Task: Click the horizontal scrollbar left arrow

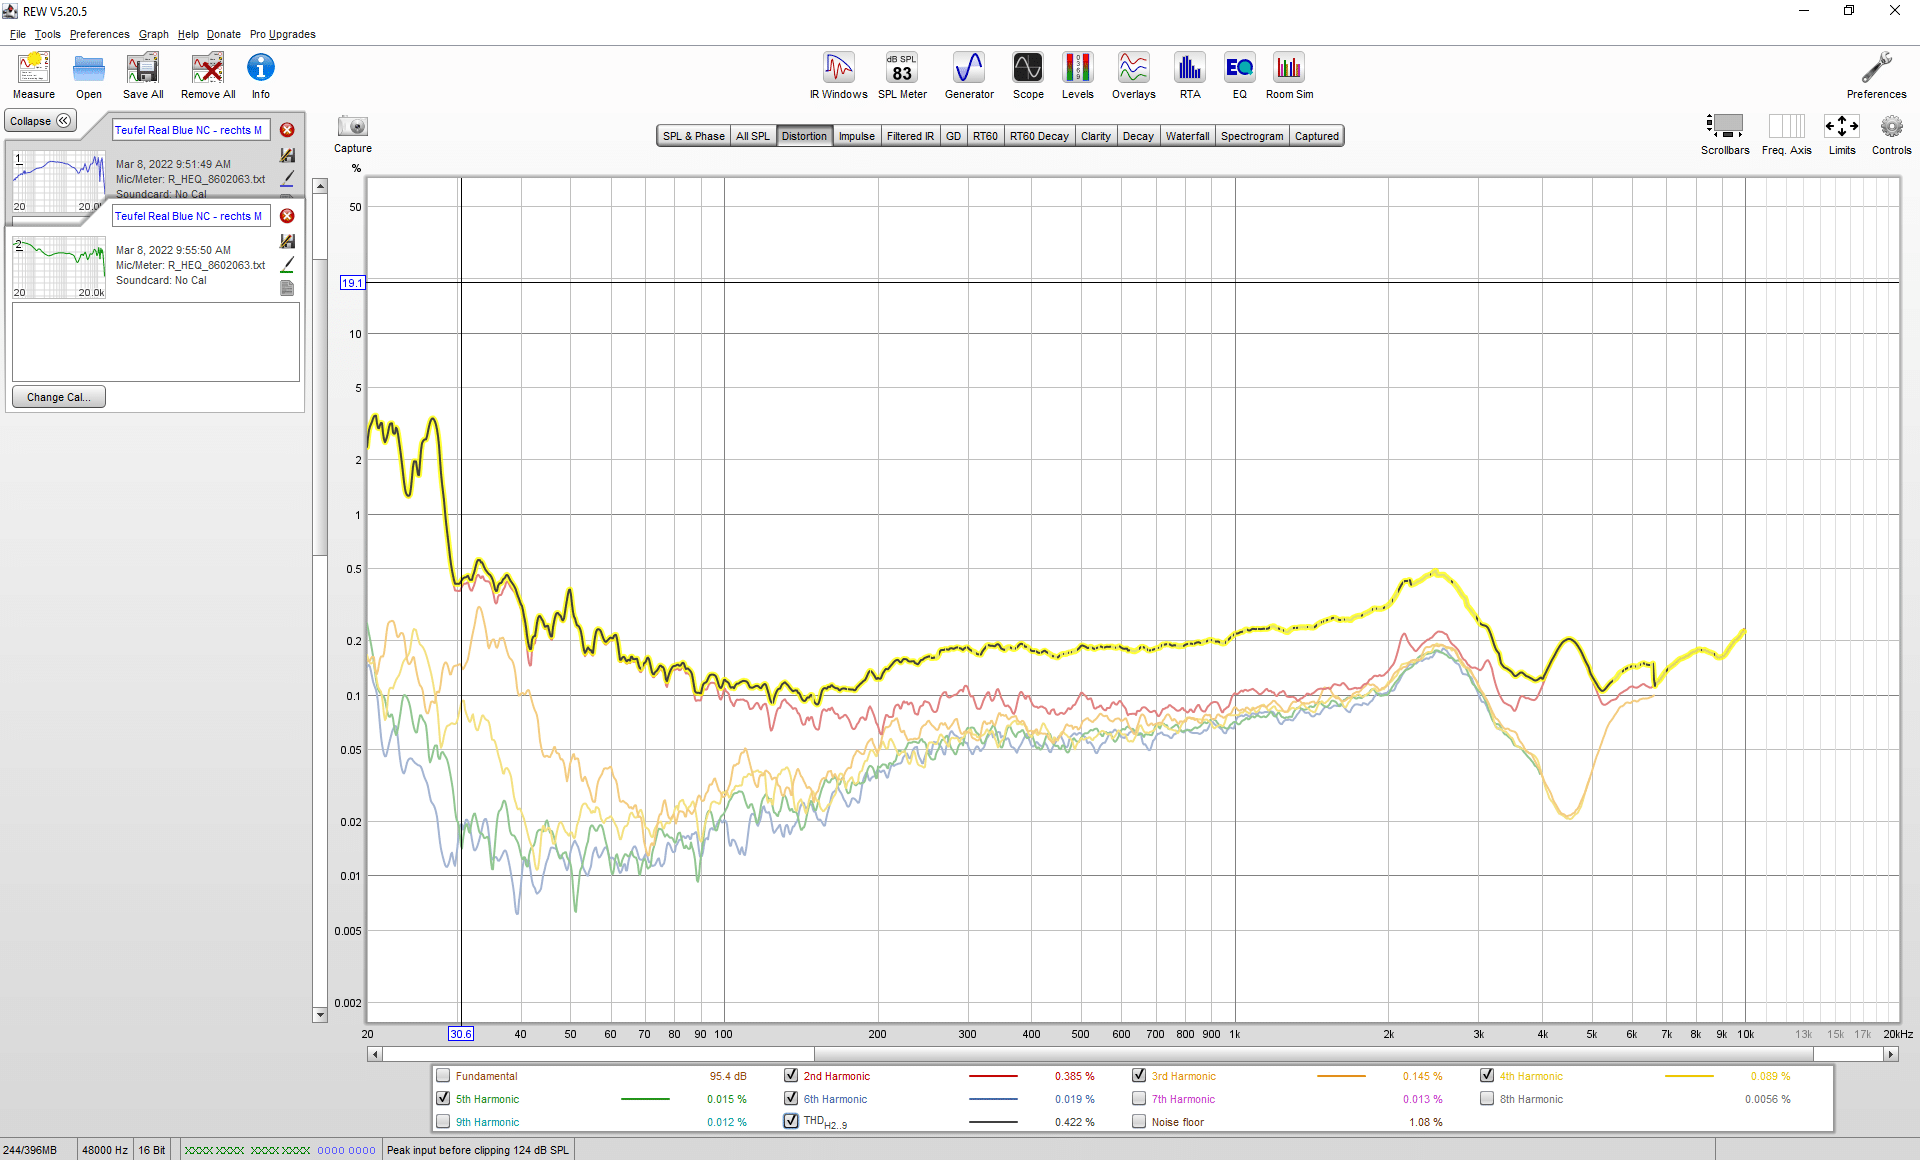Action: [375, 1054]
